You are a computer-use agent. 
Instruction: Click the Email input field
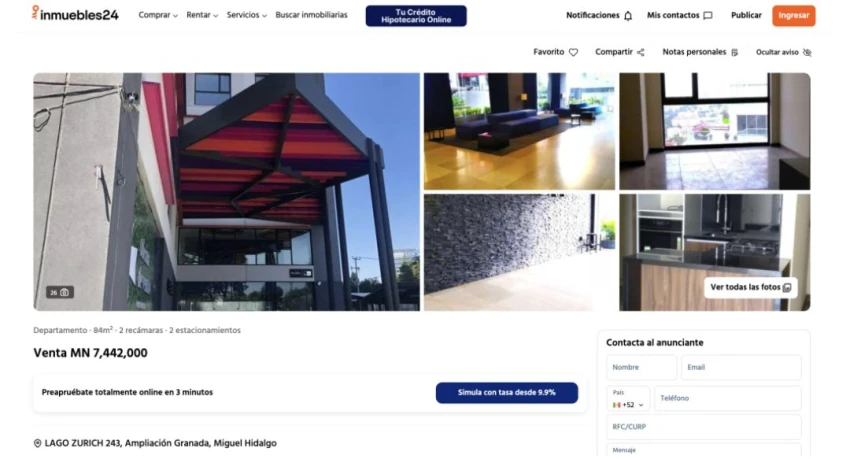point(741,367)
